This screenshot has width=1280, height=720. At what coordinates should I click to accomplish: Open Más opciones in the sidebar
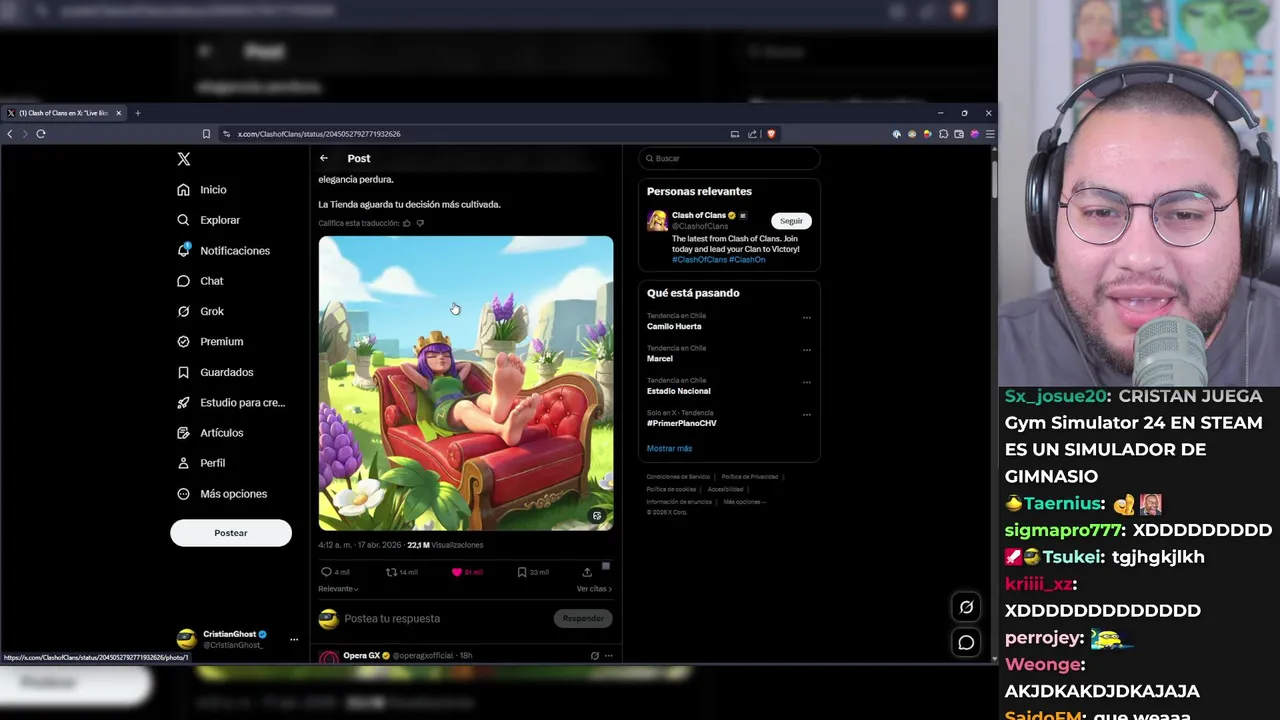[222, 494]
